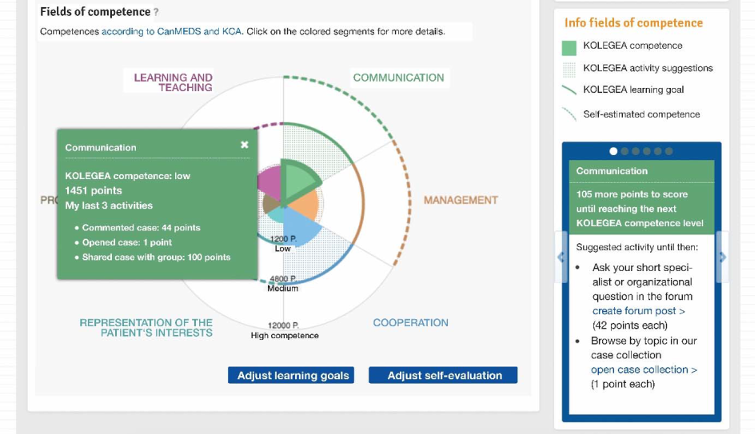Jump to the last carousel page dot

(670, 151)
